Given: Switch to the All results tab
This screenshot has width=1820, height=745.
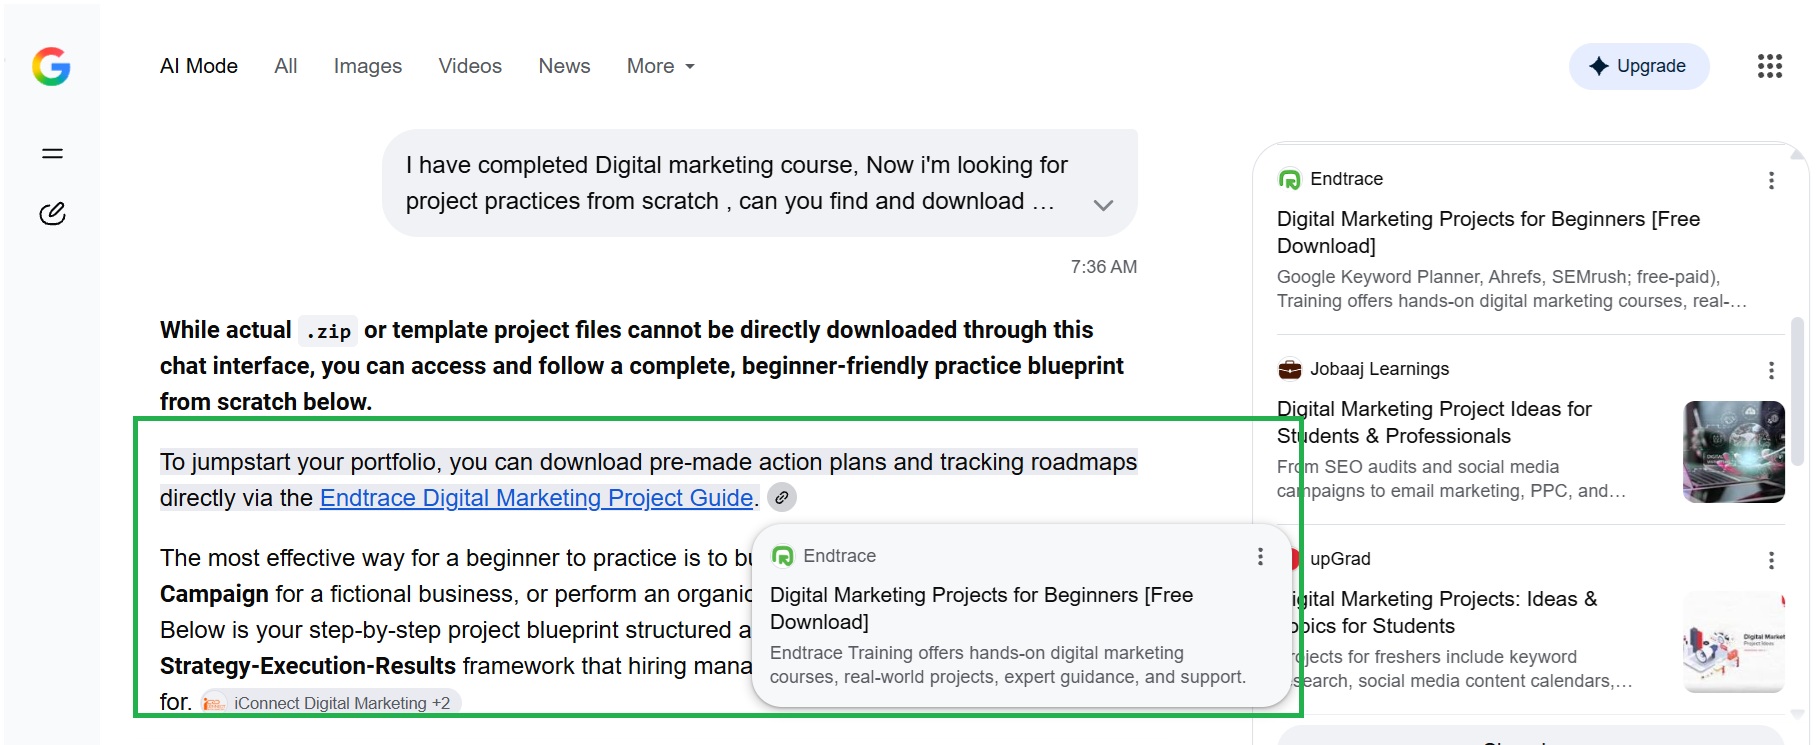Looking at the screenshot, I should [286, 66].
